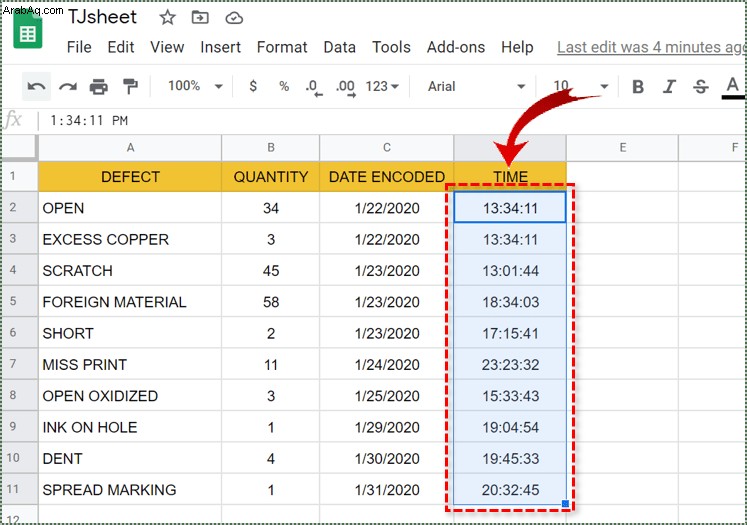Select the EXCESS COPPER cell

tap(130, 239)
